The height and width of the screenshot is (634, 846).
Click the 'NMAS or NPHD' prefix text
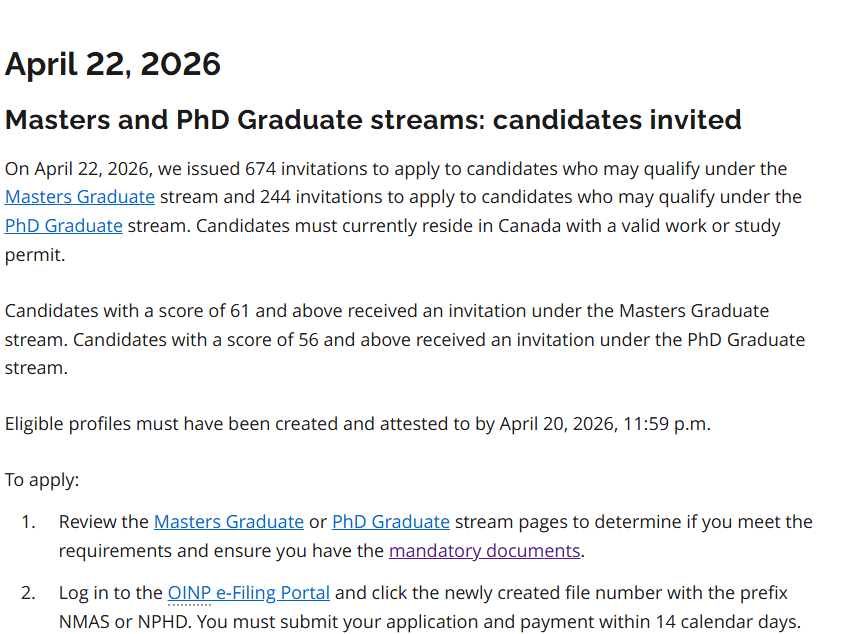click(113, 622)
